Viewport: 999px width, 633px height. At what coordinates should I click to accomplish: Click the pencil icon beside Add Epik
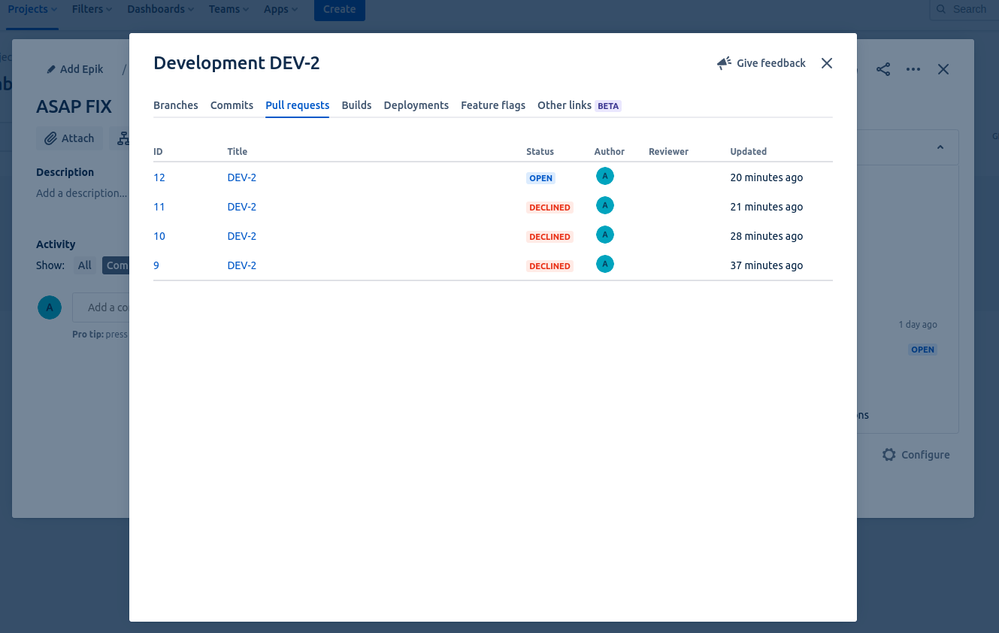(x=51, y=69)
